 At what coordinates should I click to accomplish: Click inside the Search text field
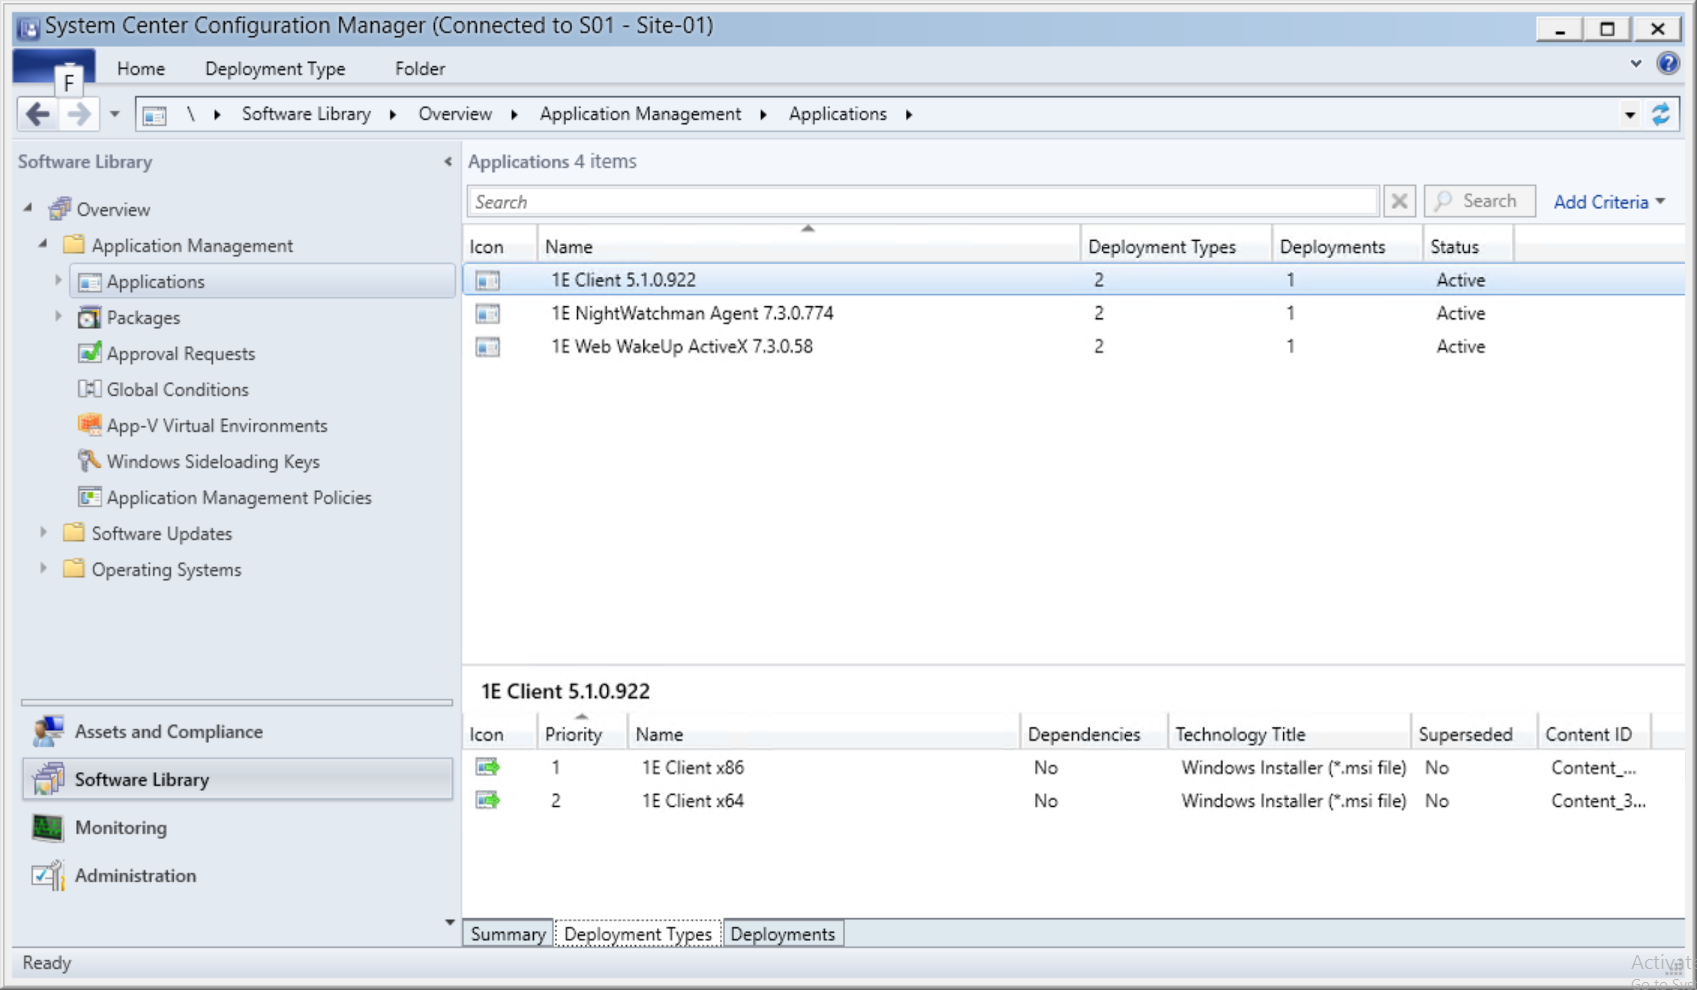920,202
